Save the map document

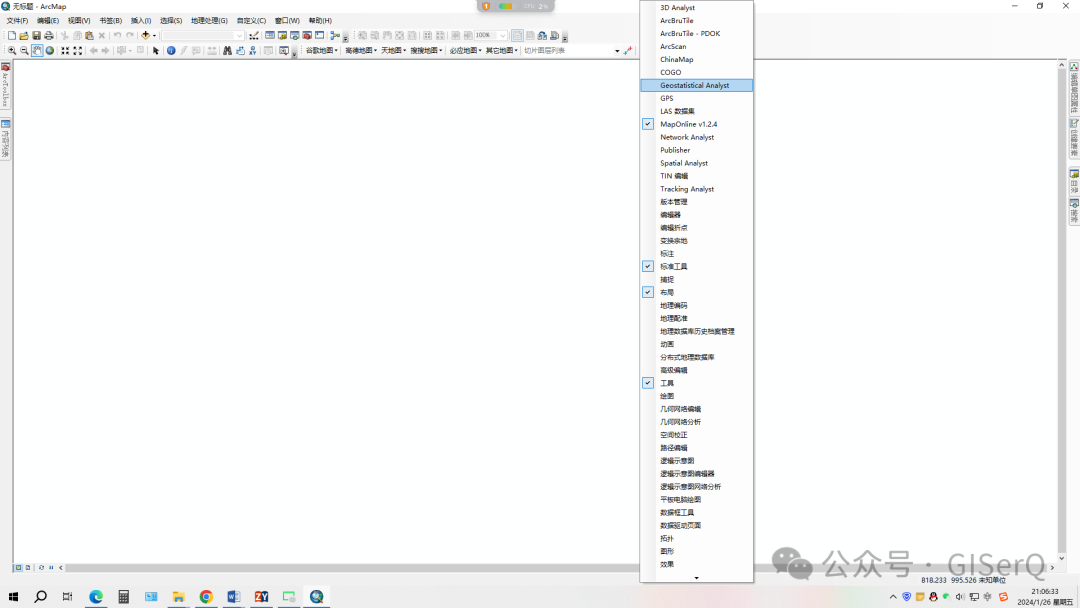coord(38,34)
